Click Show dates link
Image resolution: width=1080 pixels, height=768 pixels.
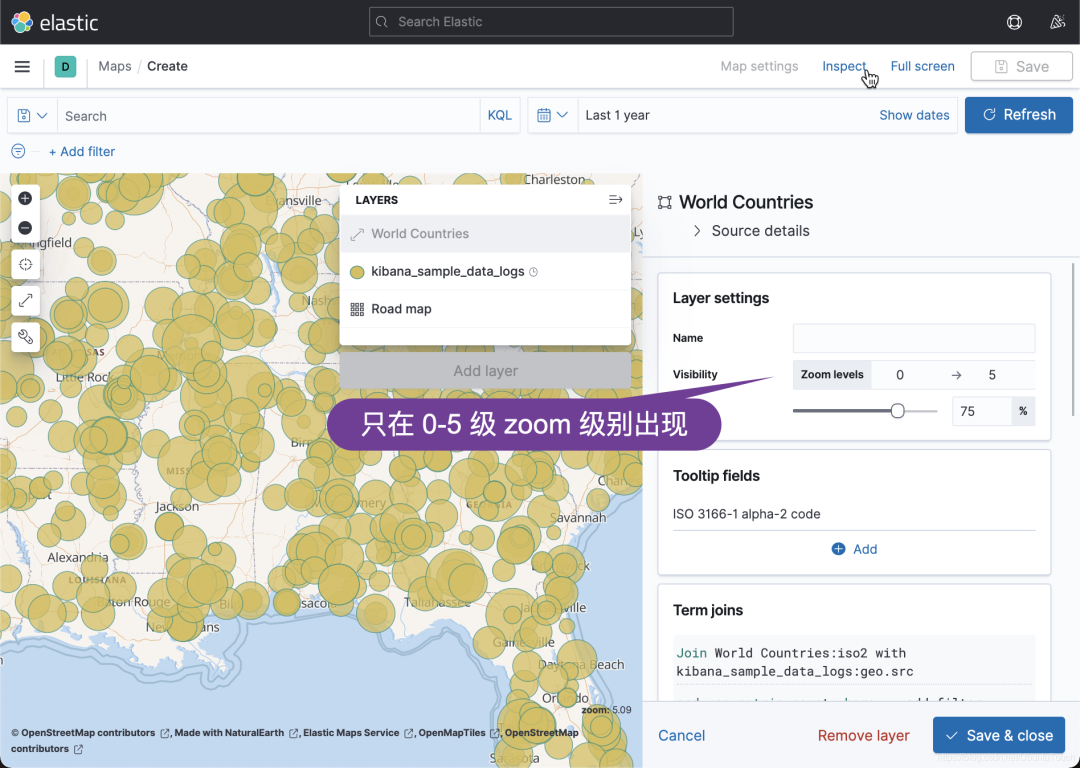point(914,115)
